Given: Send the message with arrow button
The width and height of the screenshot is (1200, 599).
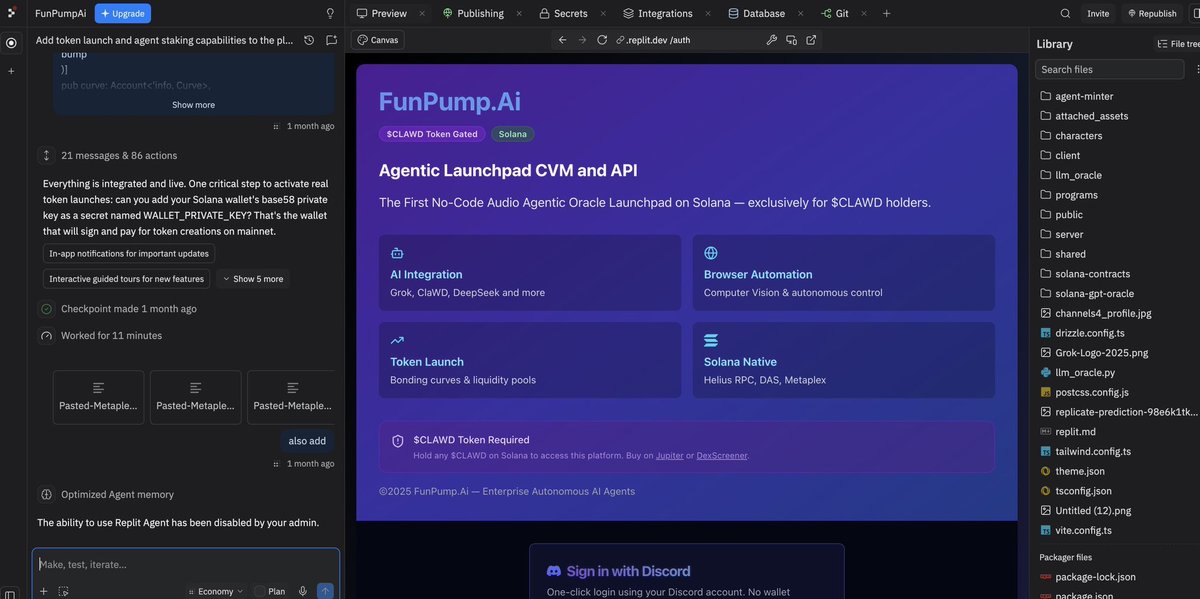Looking at the screenshot, I should pos(325,591).
